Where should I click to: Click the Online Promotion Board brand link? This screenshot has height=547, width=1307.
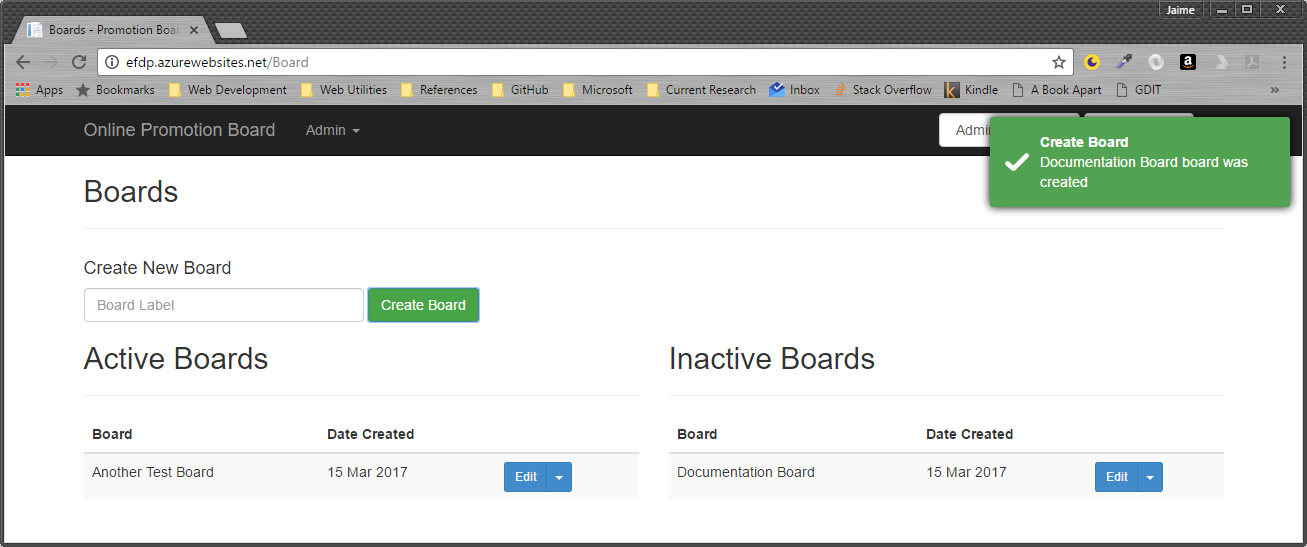[179, 130]
